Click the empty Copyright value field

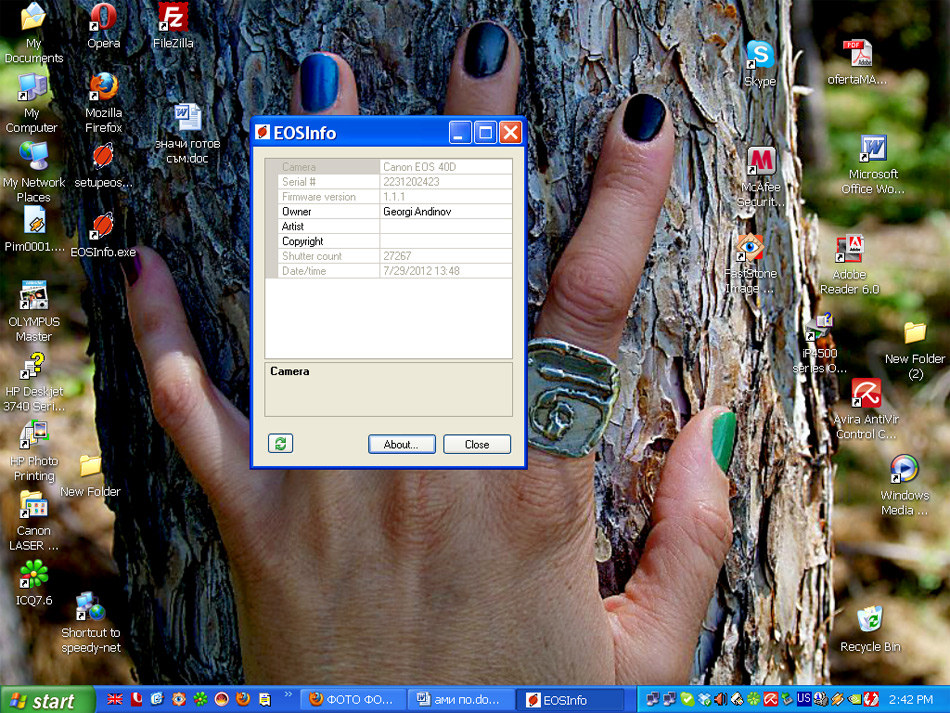click(445, 241)
